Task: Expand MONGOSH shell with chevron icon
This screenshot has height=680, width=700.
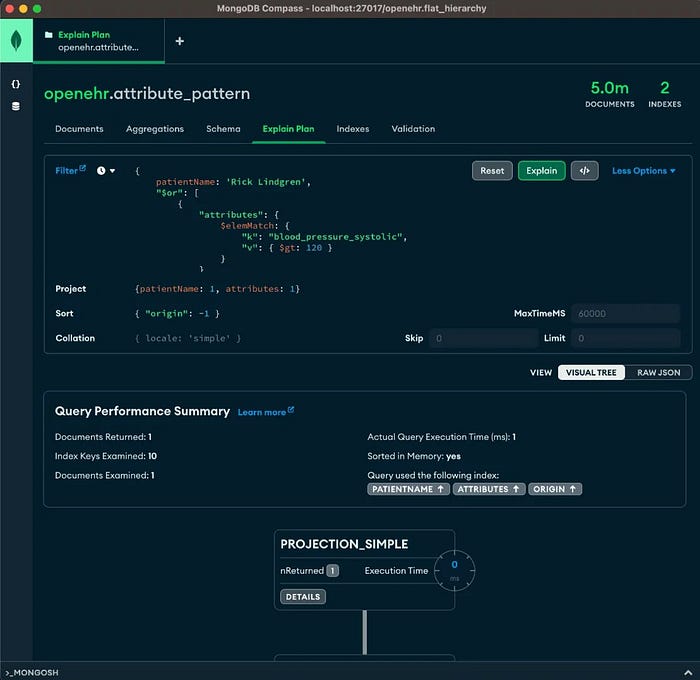Action: coord(688,672)
